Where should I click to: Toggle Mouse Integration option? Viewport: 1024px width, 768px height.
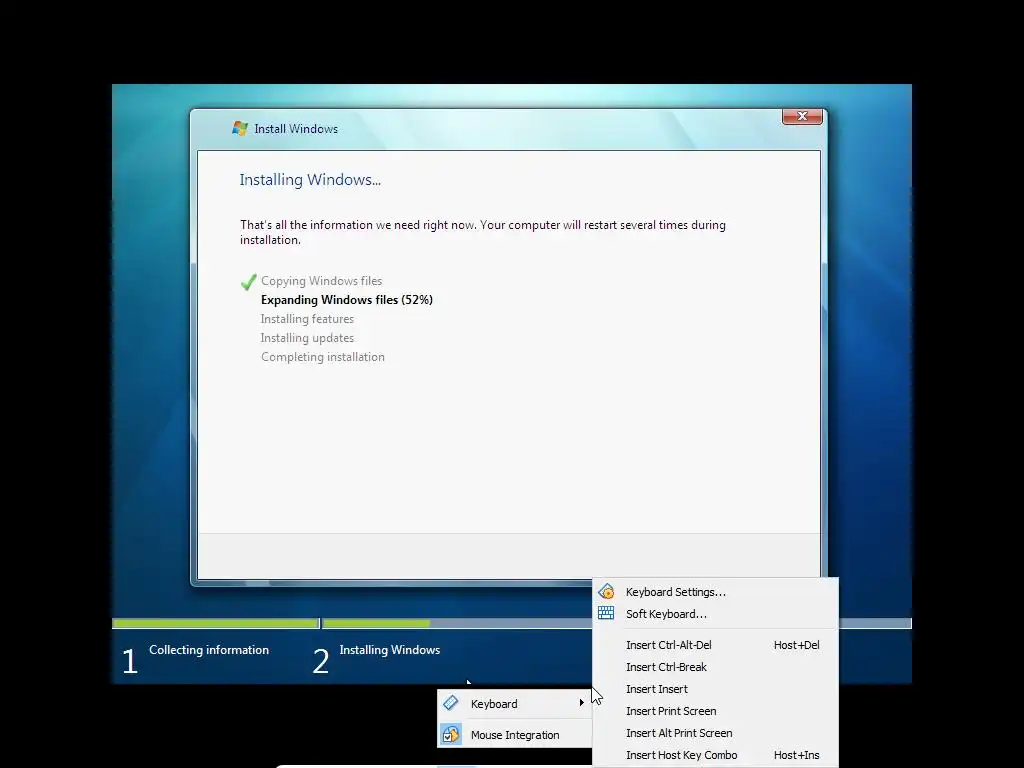click(x=515, y=735)
